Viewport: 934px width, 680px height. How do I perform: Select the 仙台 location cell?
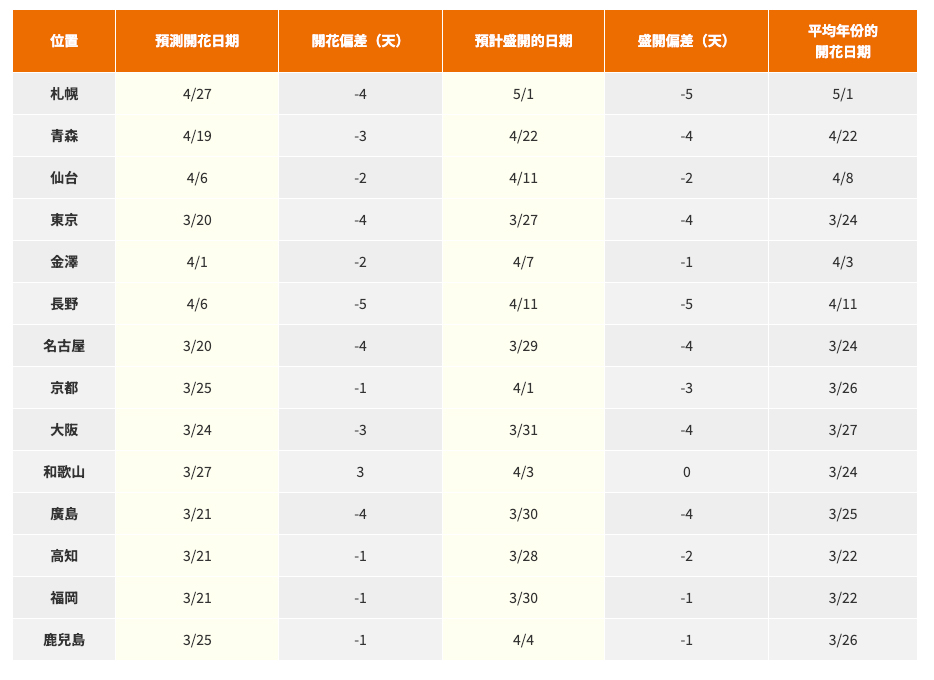point(64,178)
